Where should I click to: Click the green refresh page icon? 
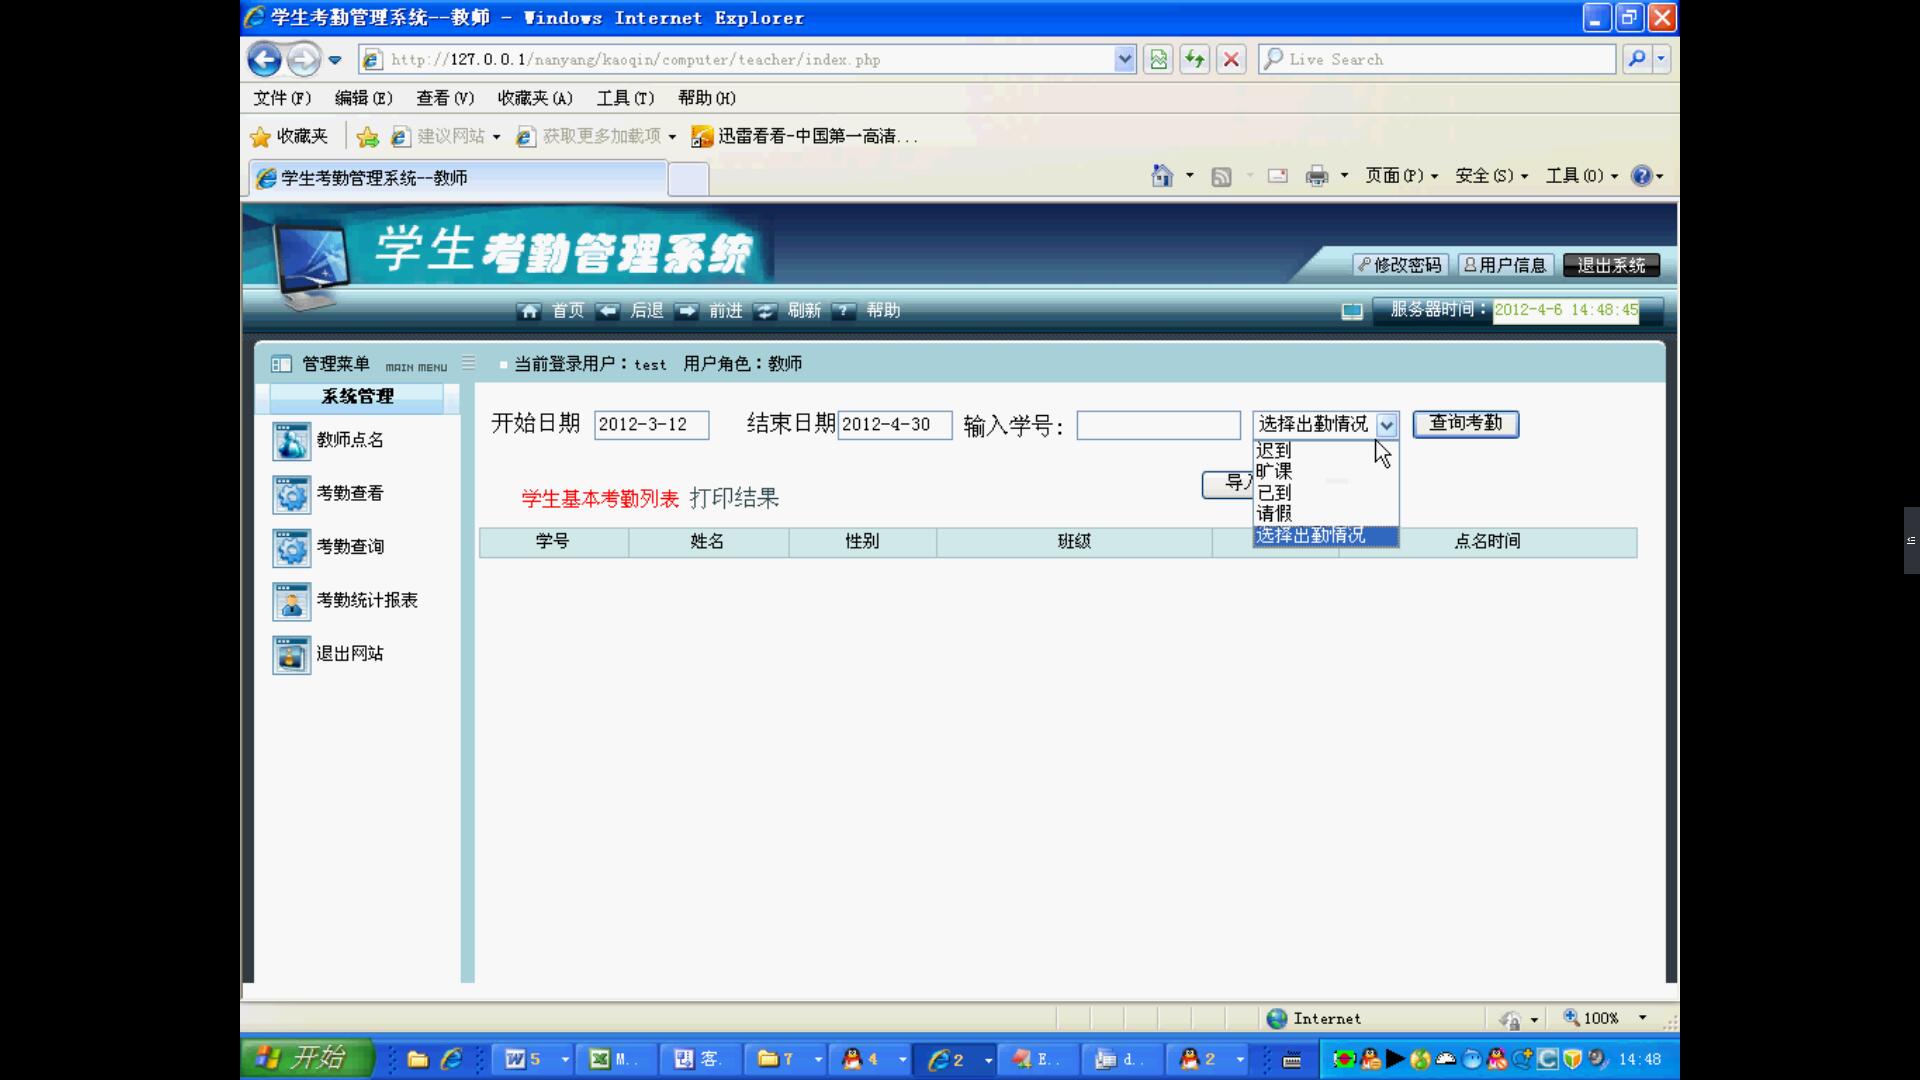coord(1195,60)
